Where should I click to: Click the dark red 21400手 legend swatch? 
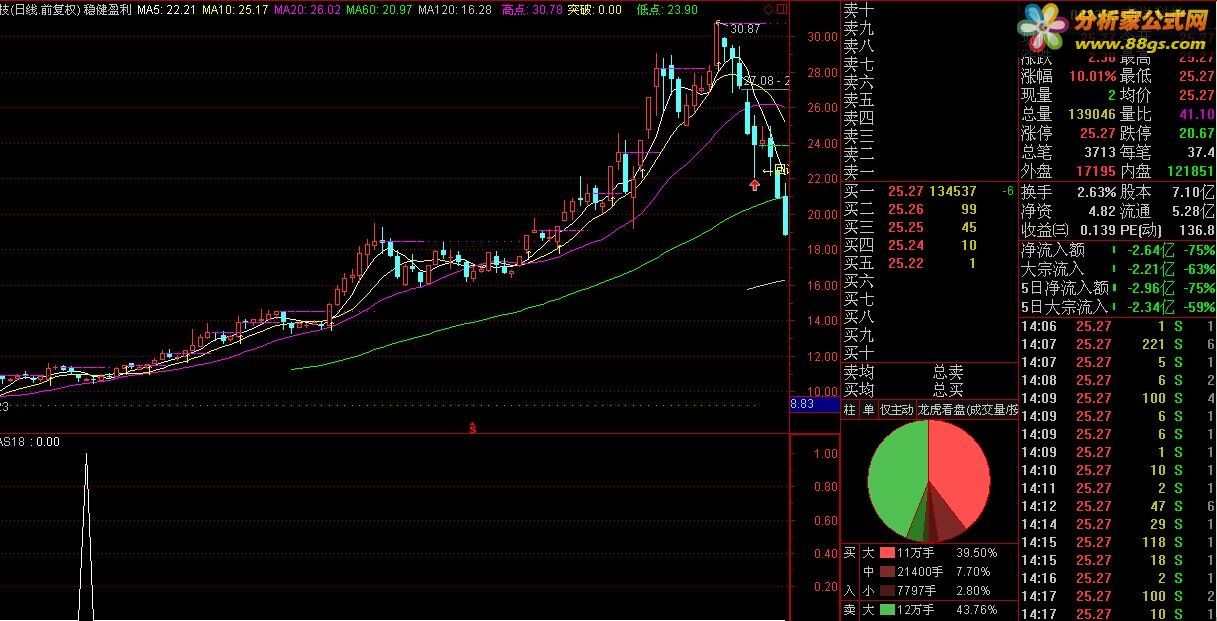tap(887, 572)
